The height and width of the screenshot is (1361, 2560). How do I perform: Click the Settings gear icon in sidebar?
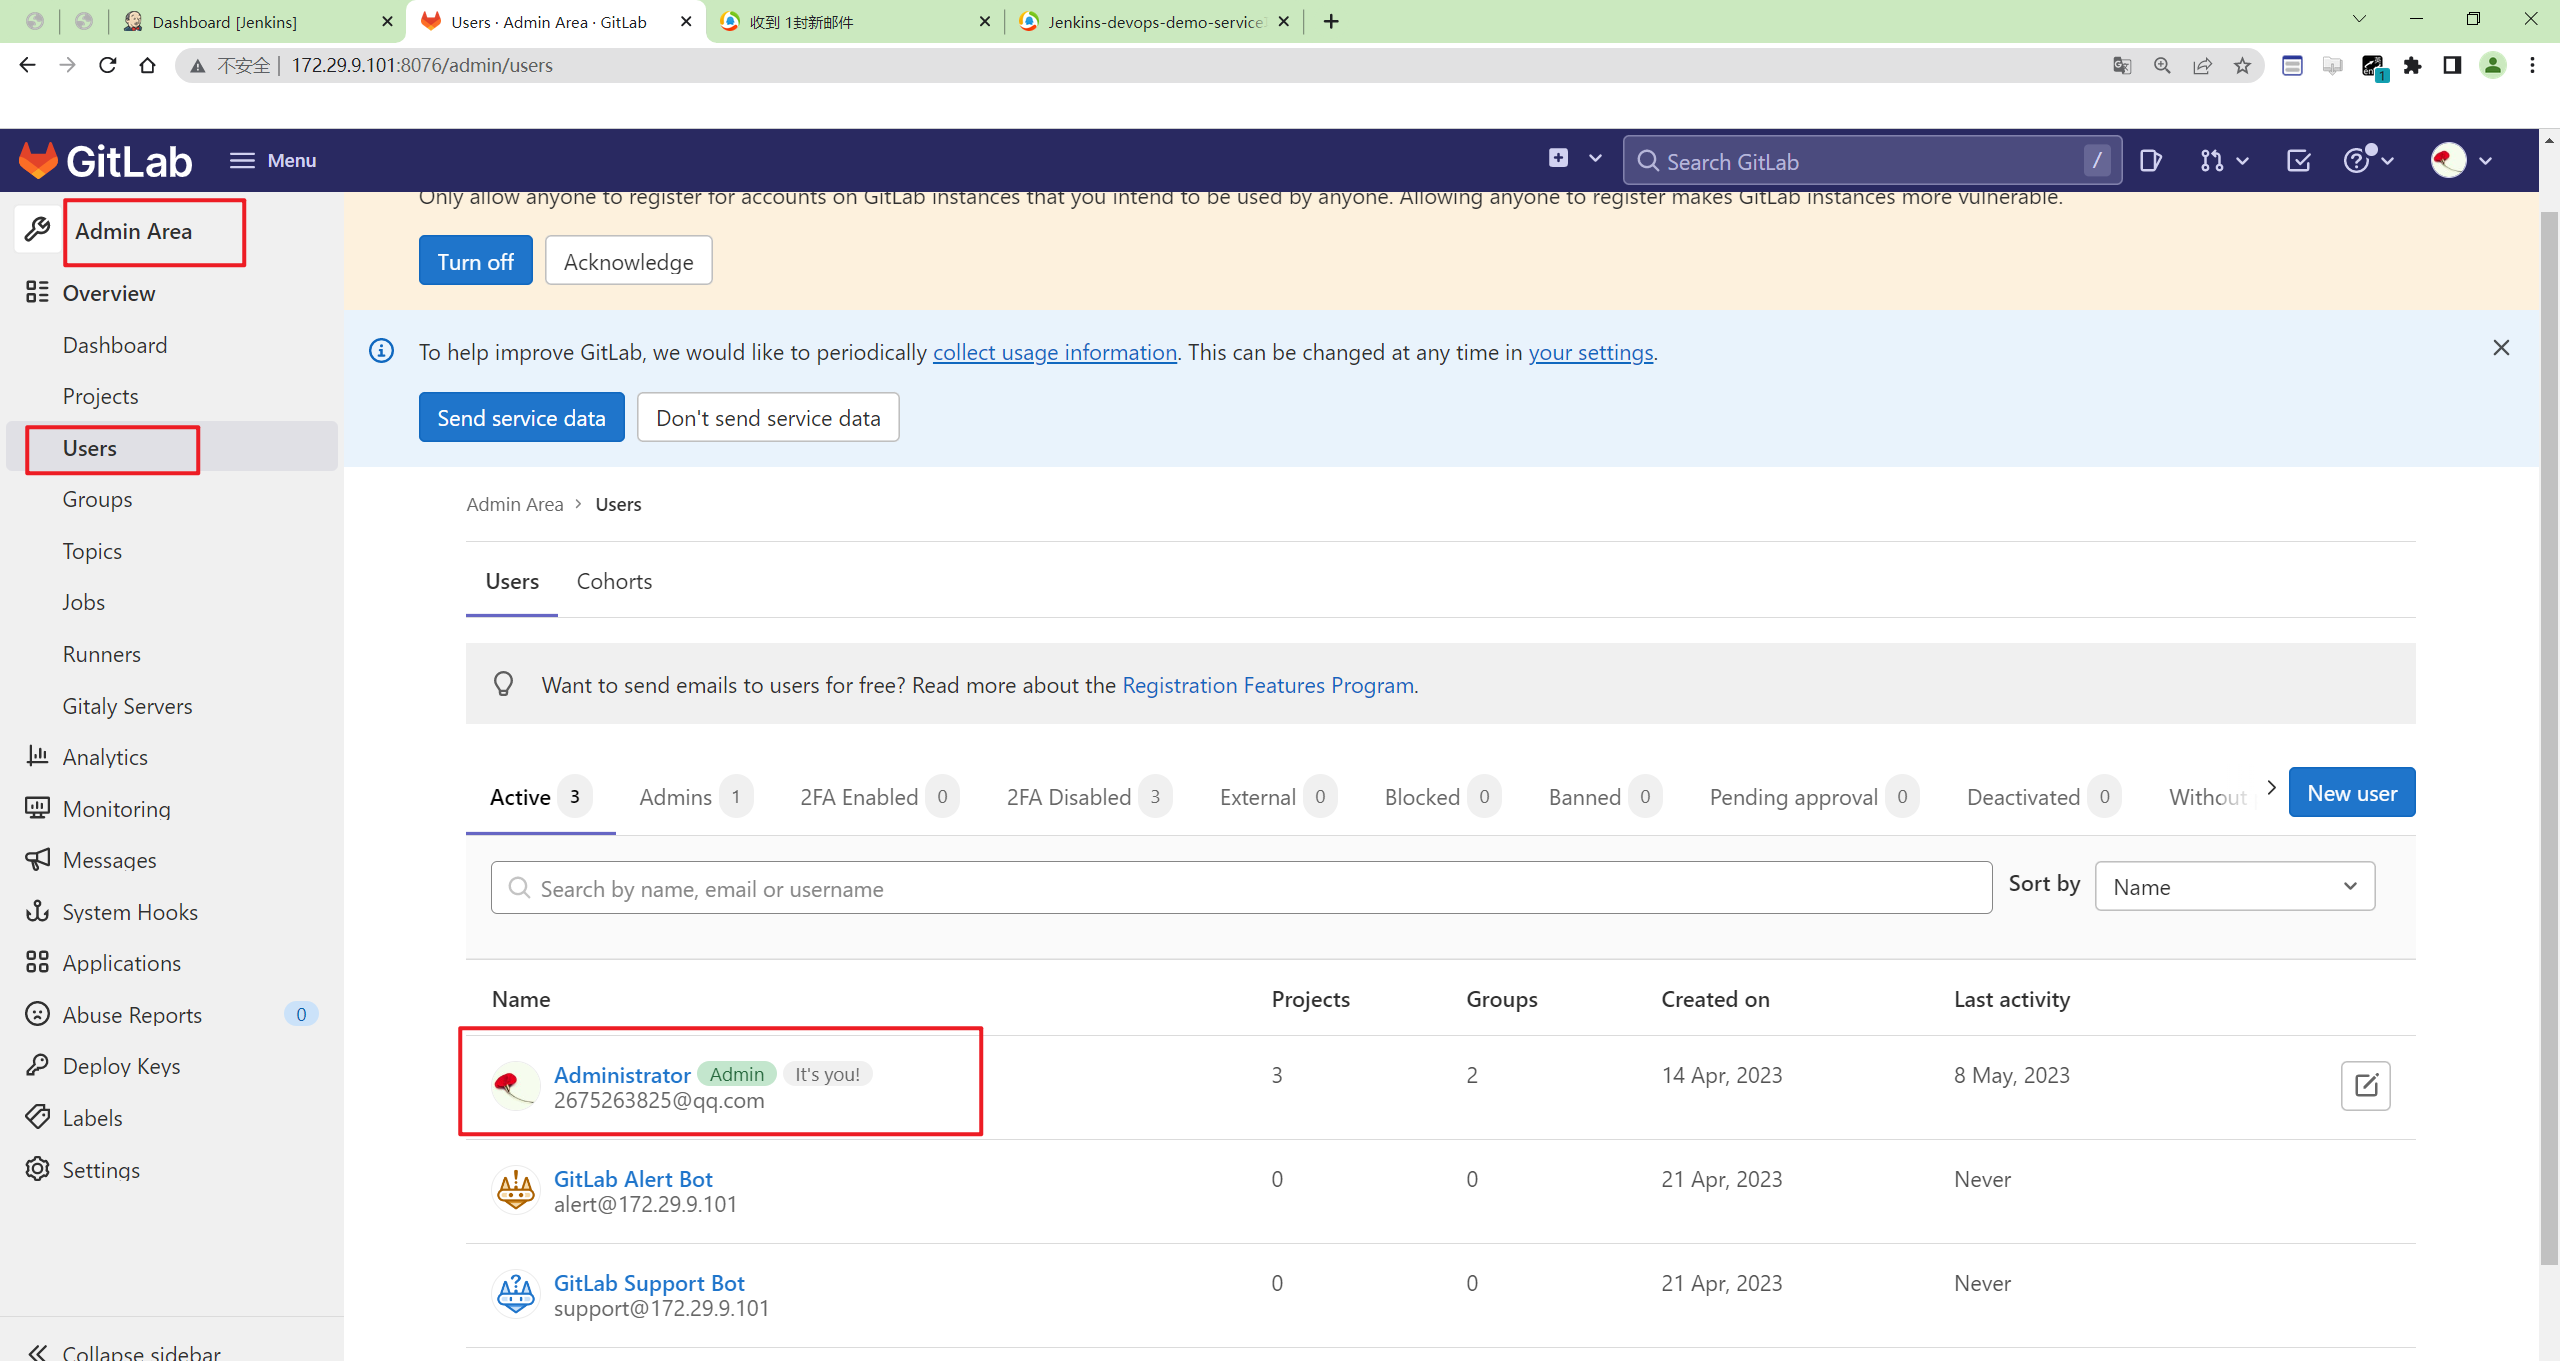[38, 1169]
